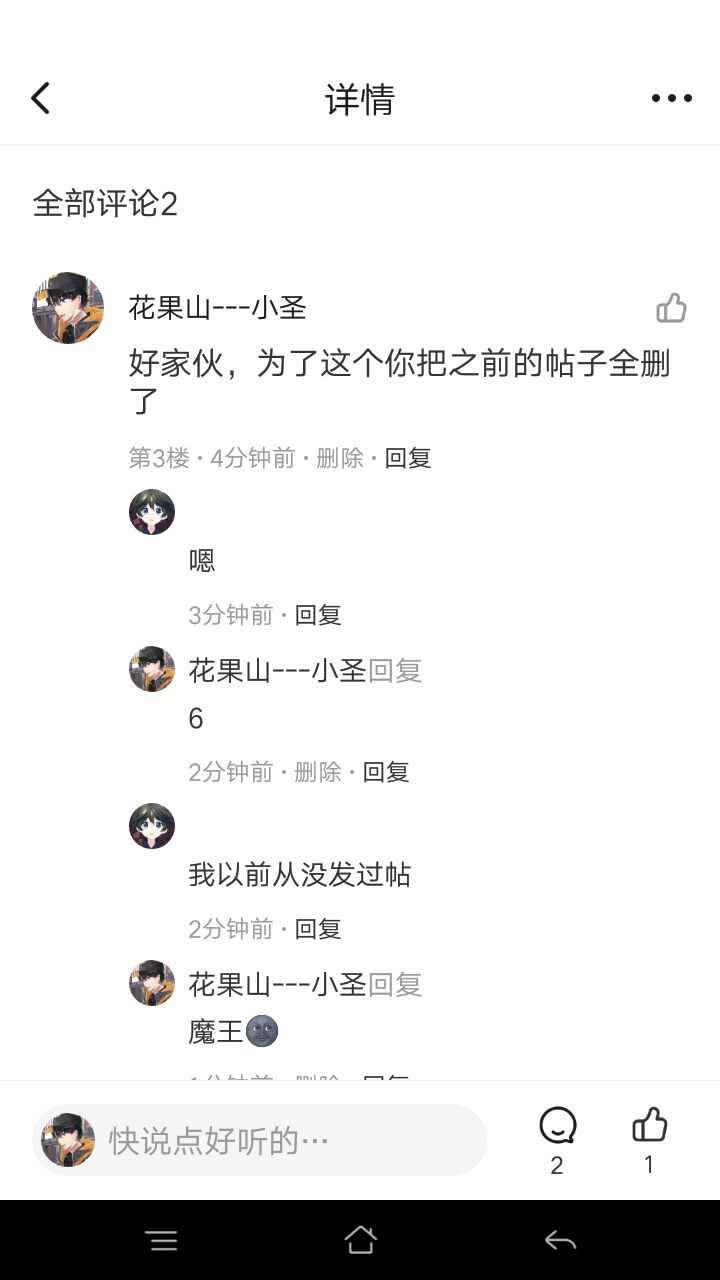Reply to the comment 我以前从没发过帖
This screenshot has height=1280, width=720.
pos(318,929)
